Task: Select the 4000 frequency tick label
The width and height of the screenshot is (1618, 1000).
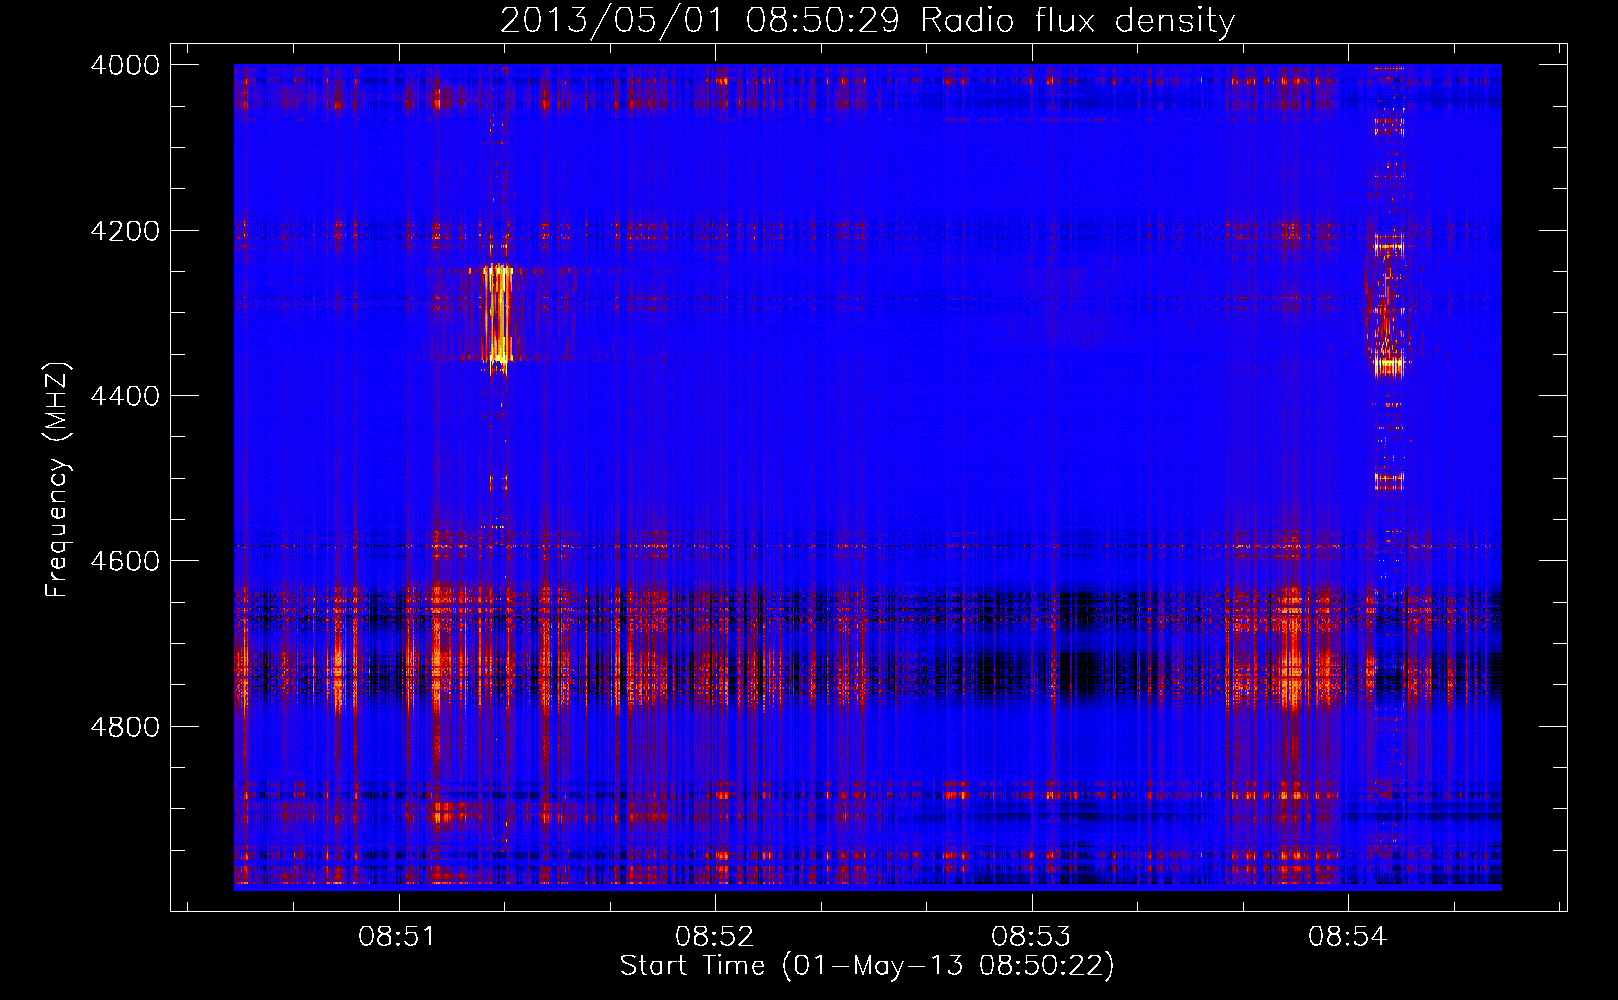Action: pyautogui.click(x=125, y=65)
